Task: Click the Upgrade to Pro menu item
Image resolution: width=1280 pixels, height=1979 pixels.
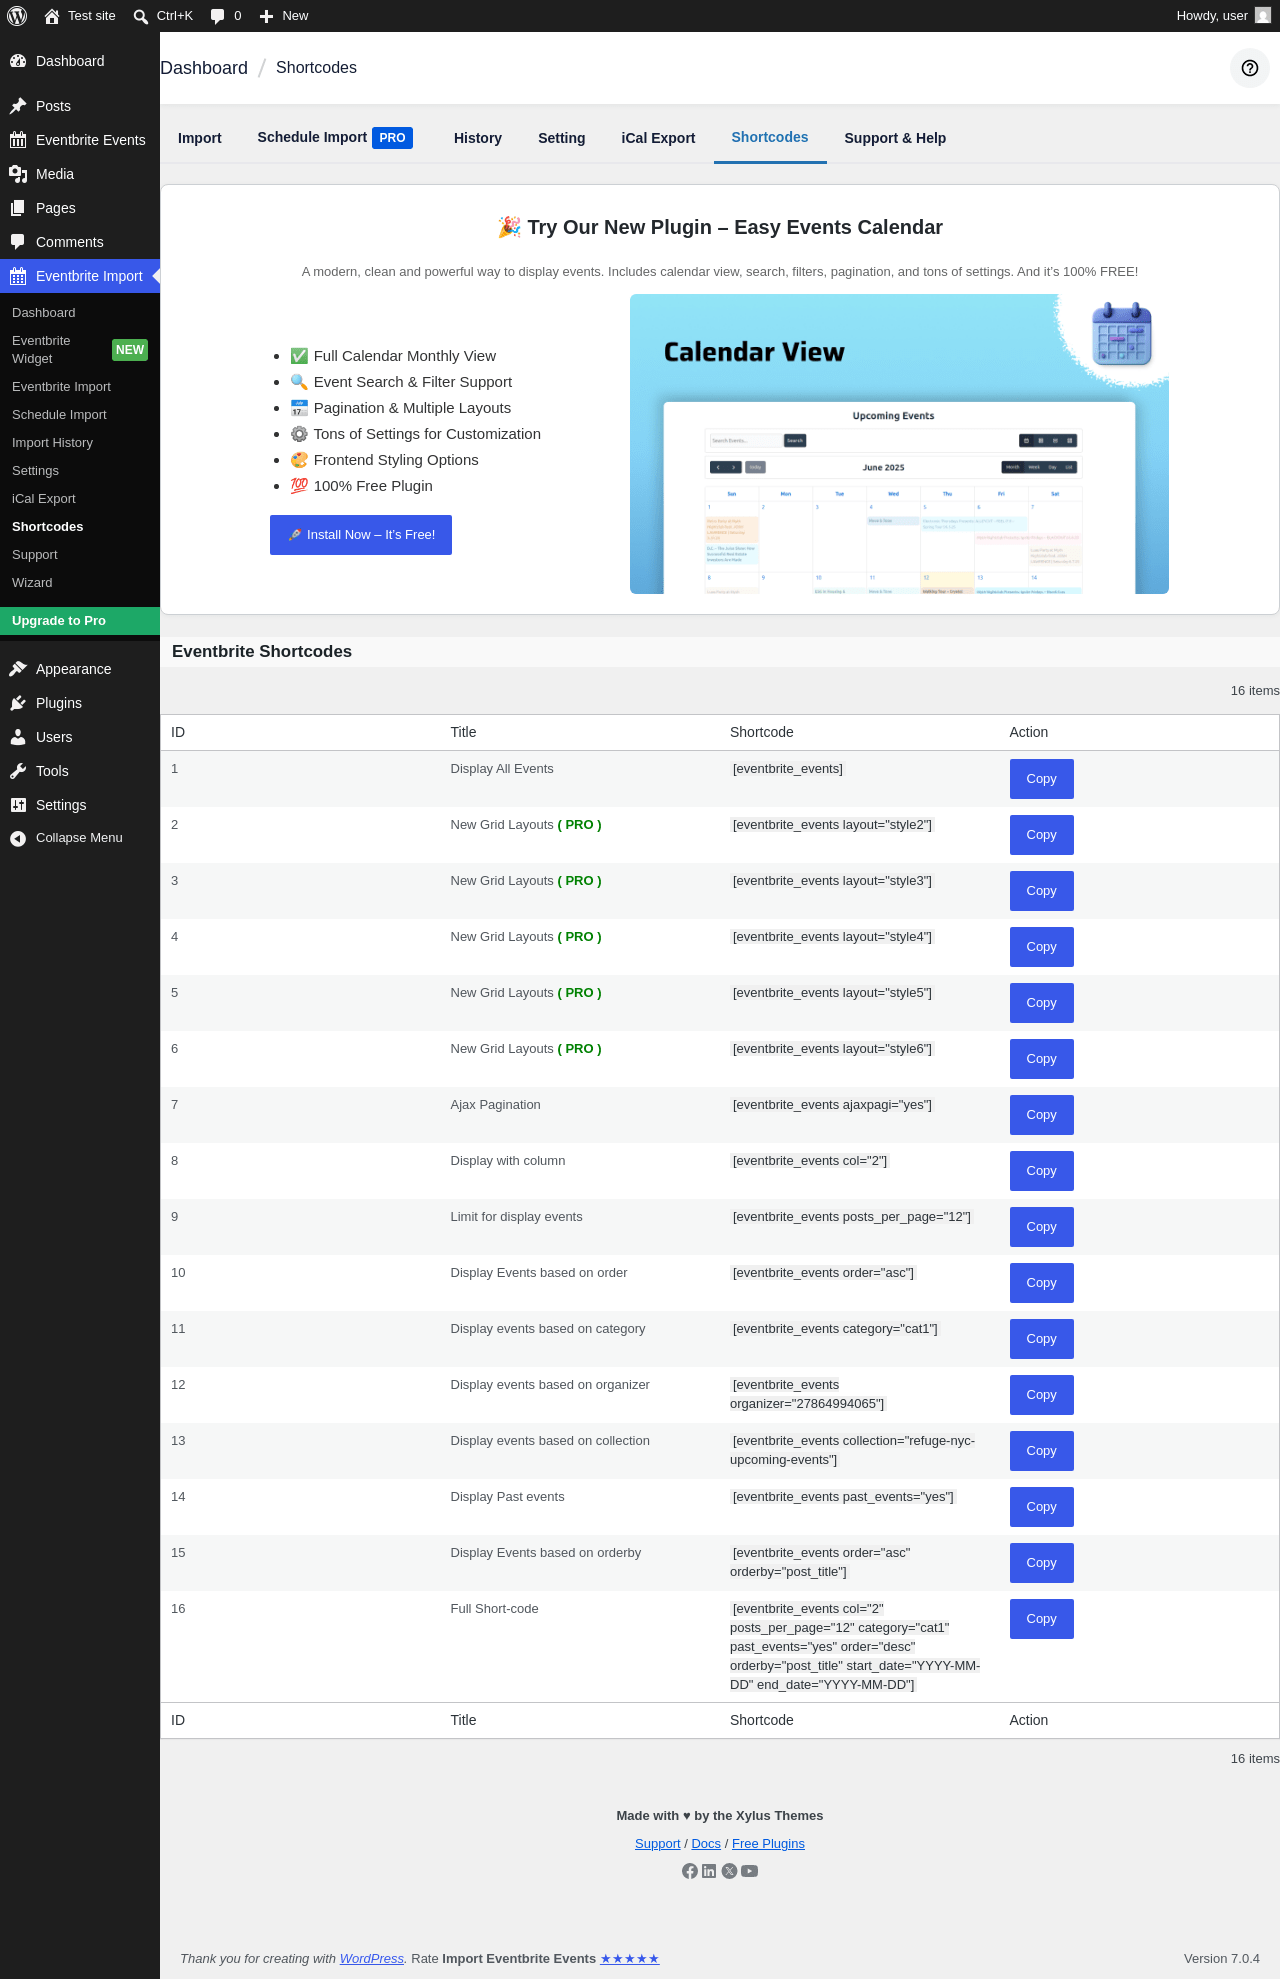Action: click(x=80, y=621)
